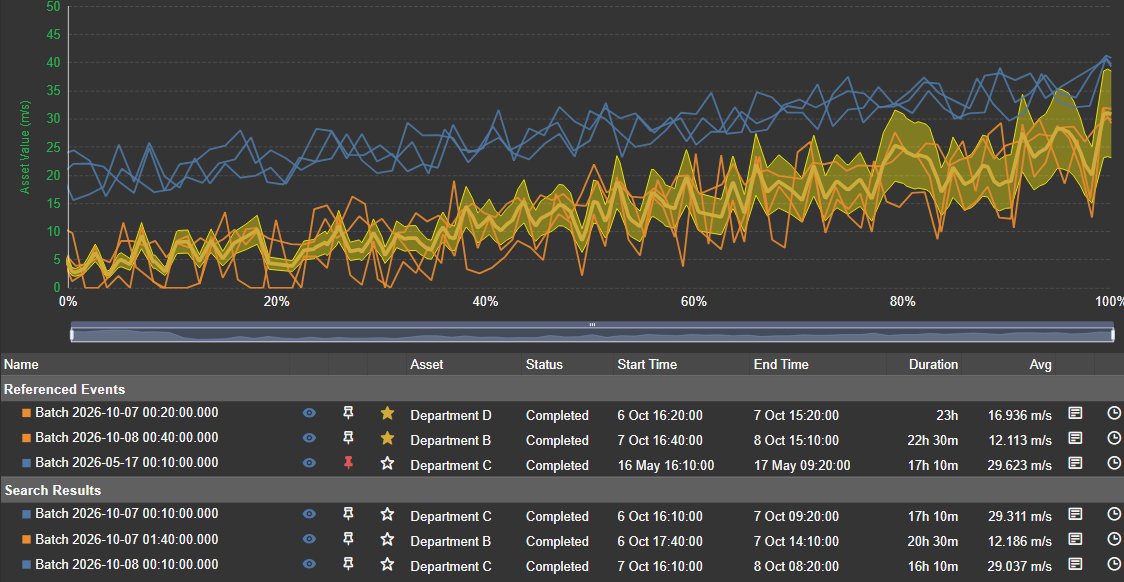Star Batch 2026-10-07 01:40:00.000

coord(387,539)
